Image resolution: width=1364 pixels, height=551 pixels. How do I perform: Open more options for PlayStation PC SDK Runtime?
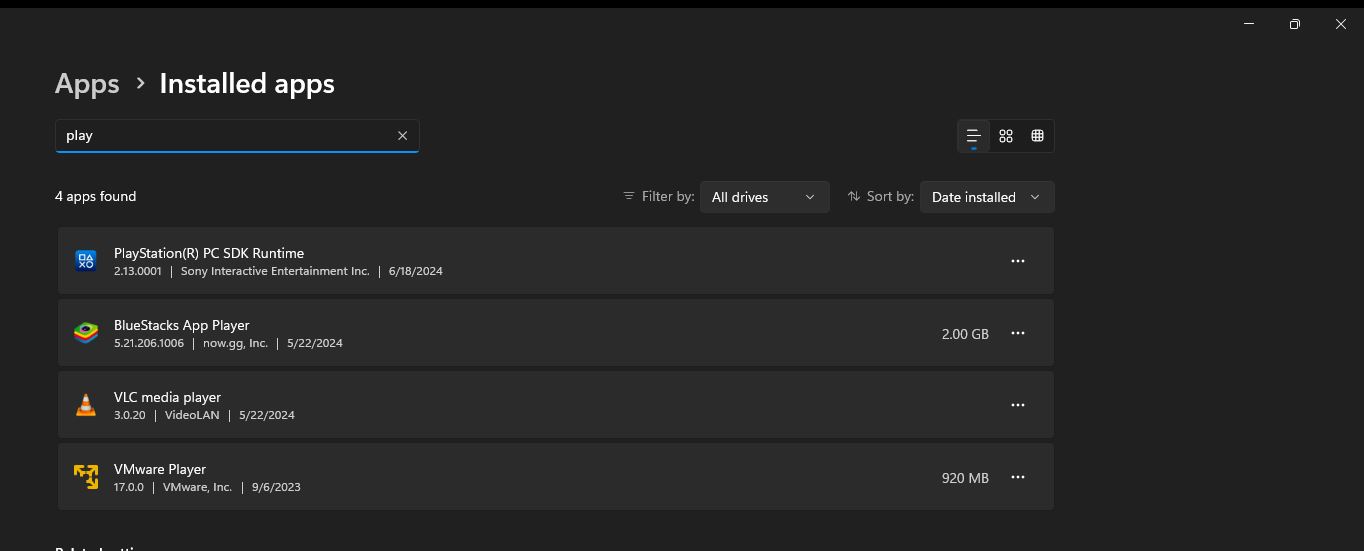[x=1018, y=261]
